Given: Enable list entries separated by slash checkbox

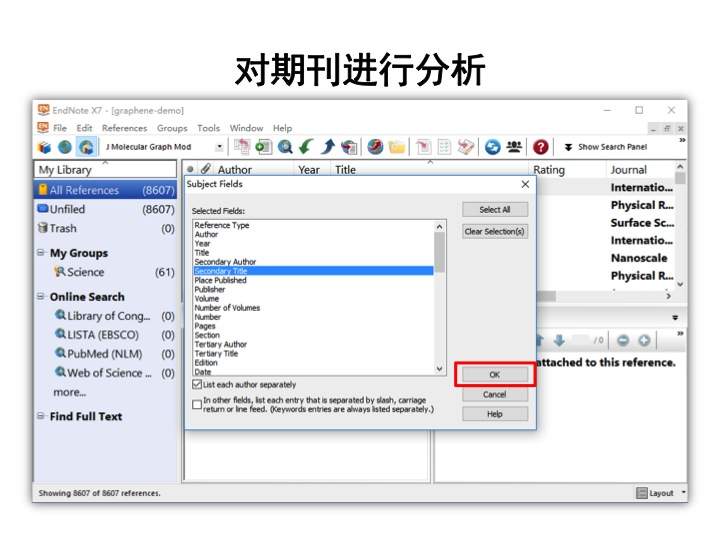Looking at the screenshot, I should 197,405.
